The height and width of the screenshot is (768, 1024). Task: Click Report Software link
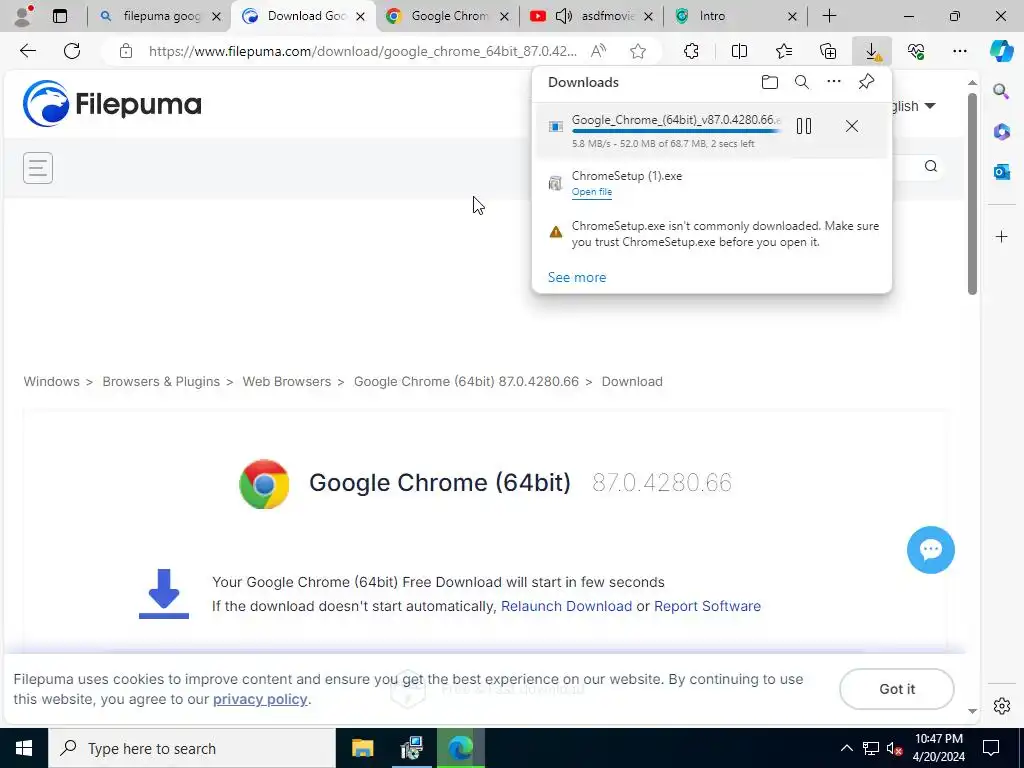pyautogui.click(x=707, y=606)
